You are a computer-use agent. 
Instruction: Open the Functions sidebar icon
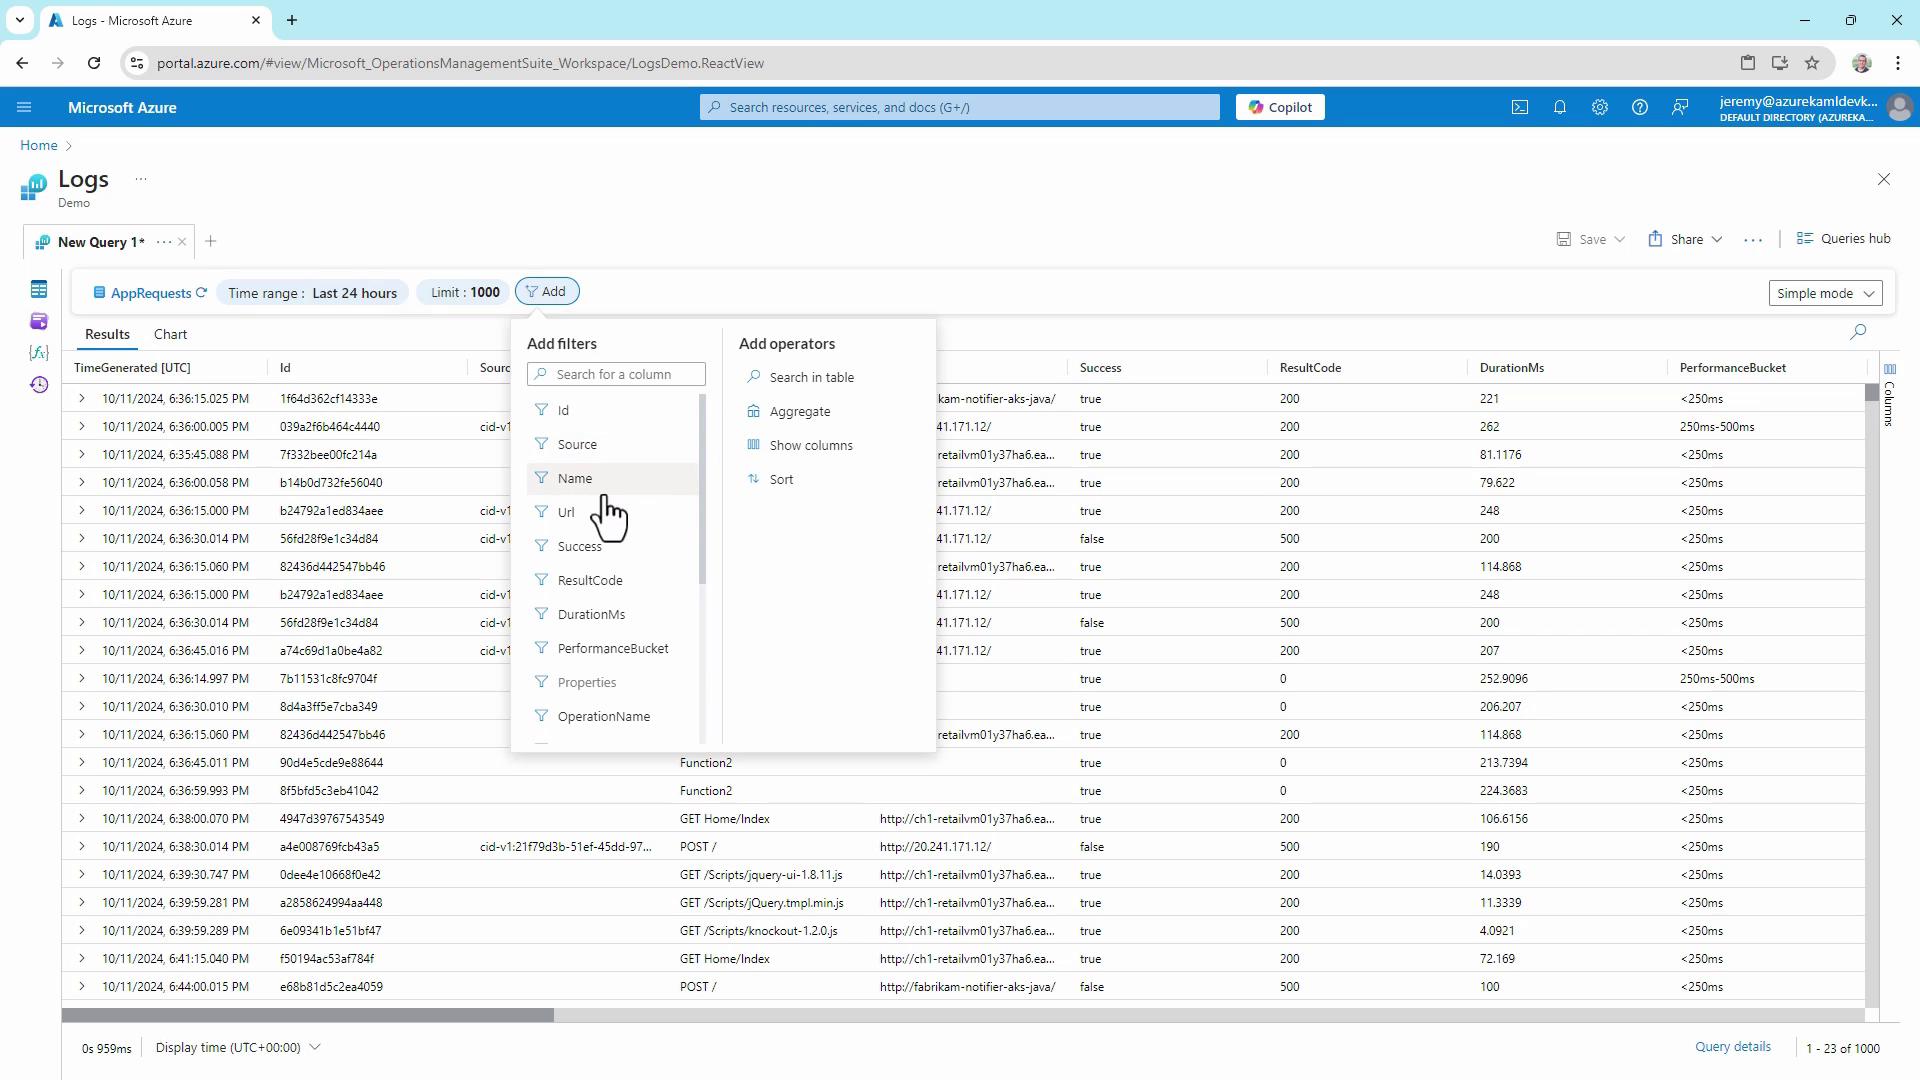click(39, 353)
